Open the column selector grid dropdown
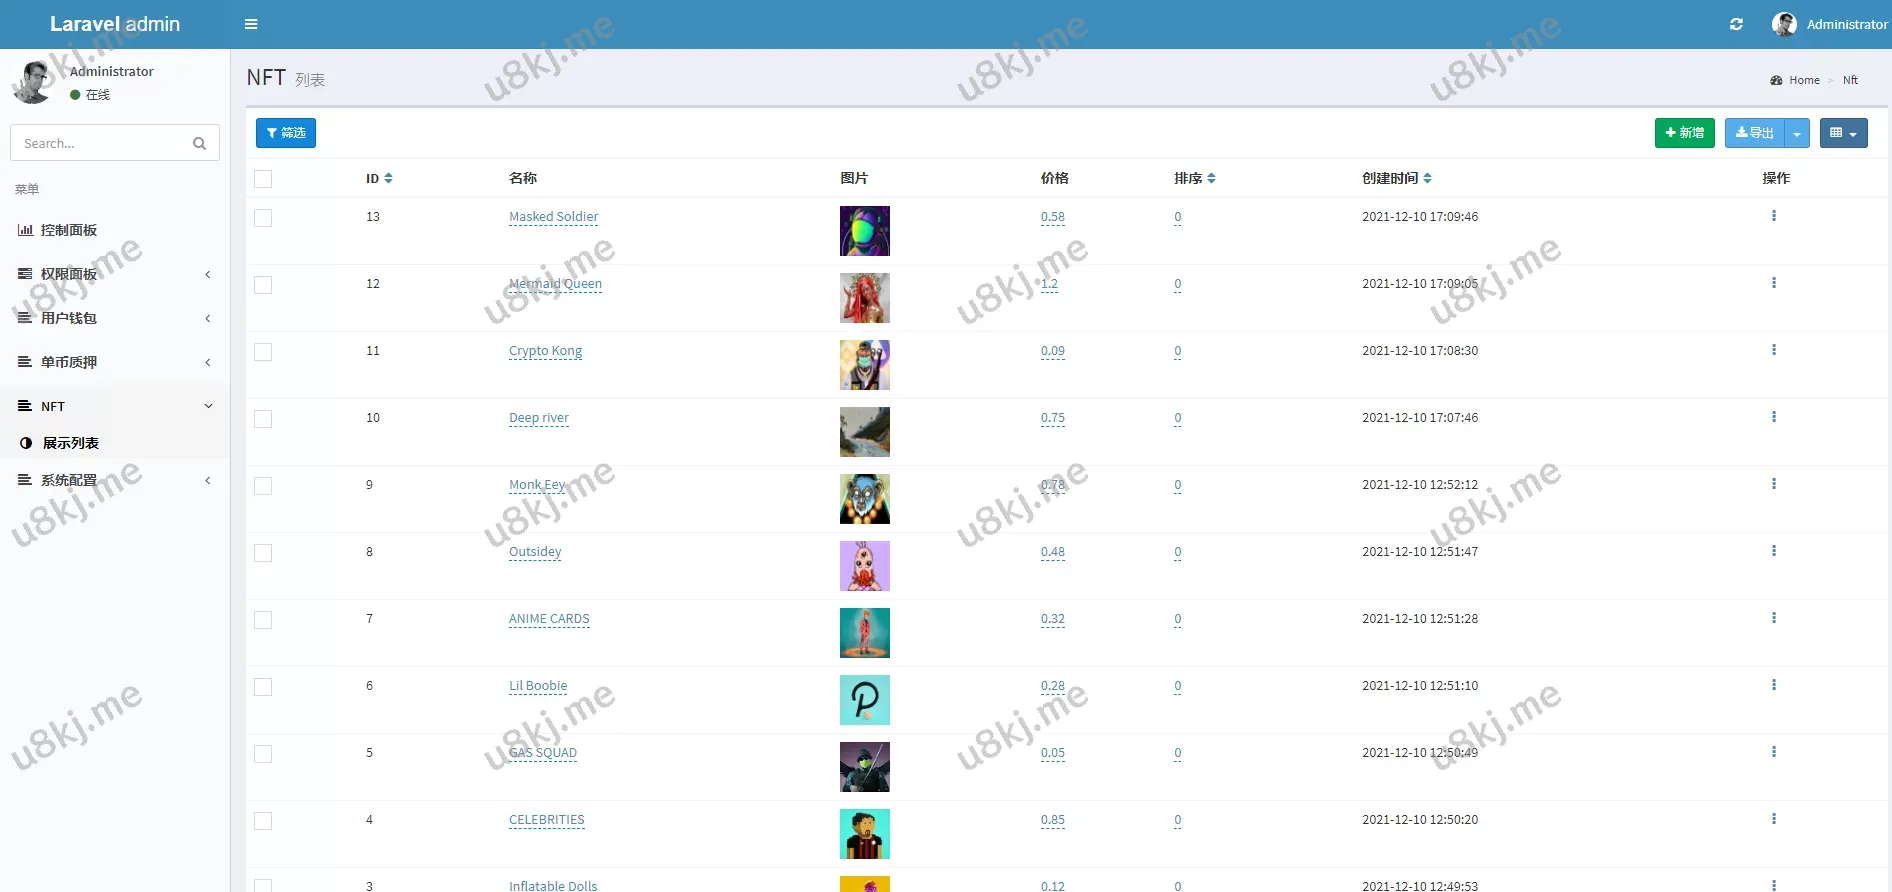This screenshot has height=892, width=1892. coord(1843,133)
